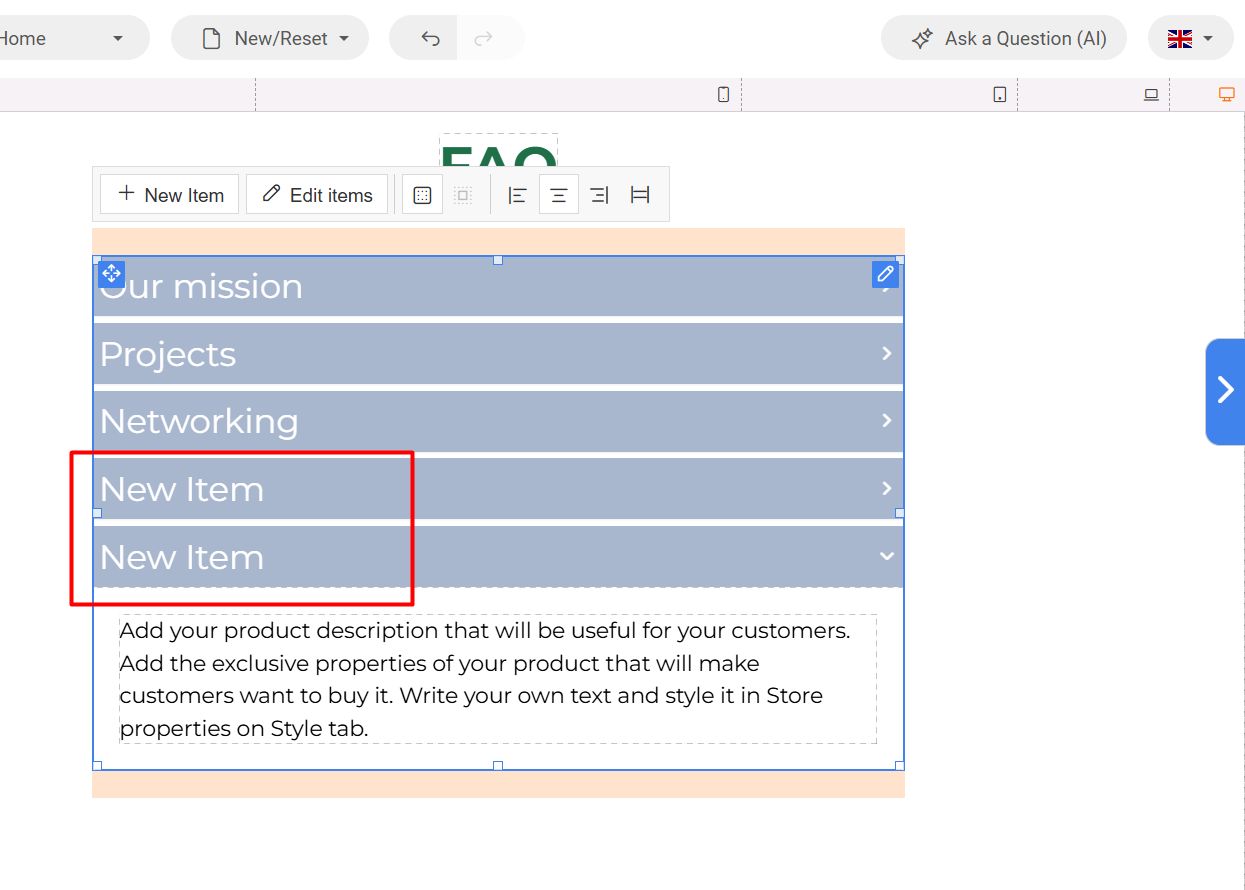
Task: Open the New/Reset dropdown
Action: pos(270,39)
